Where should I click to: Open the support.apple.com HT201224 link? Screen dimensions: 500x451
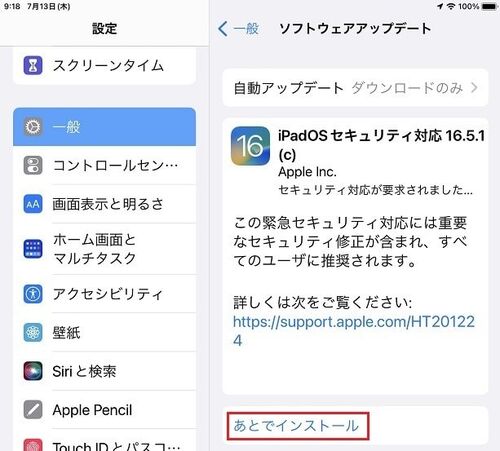click(x=354, y=331)
